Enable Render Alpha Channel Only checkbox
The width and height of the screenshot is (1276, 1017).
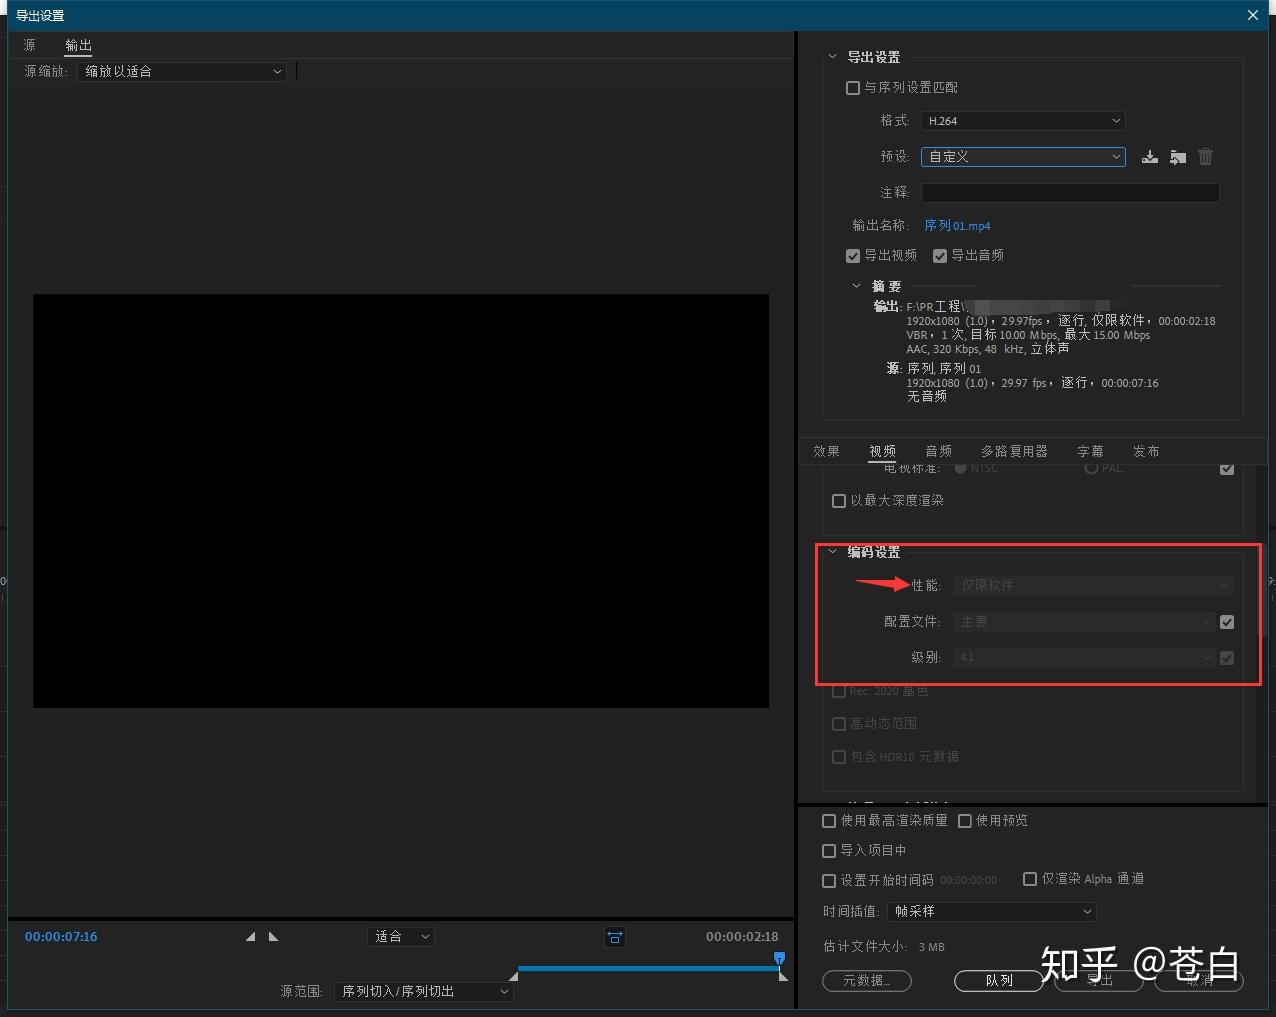point(1030,879)
